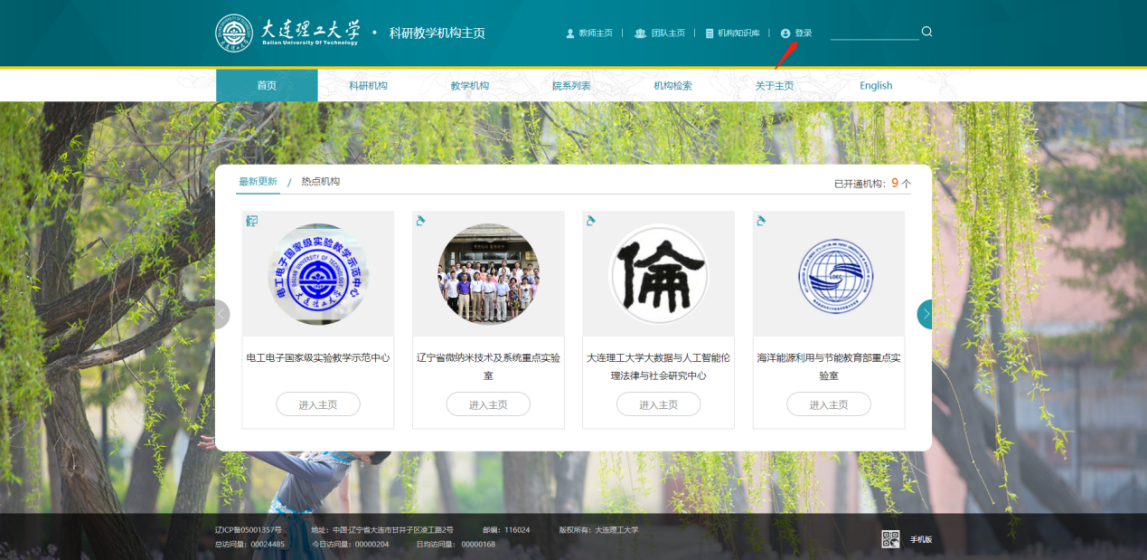Click the 日均访问量 counter in footer
Image resolution: width=1147 pixels, height=560 pixels.
coord(455,544)
